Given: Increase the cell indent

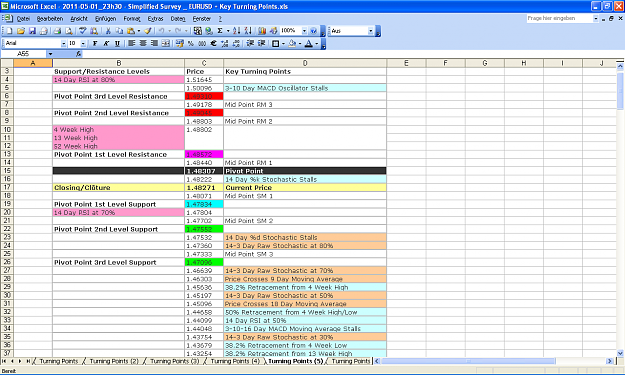Looking at the screenshot, I should coord(261,43).
